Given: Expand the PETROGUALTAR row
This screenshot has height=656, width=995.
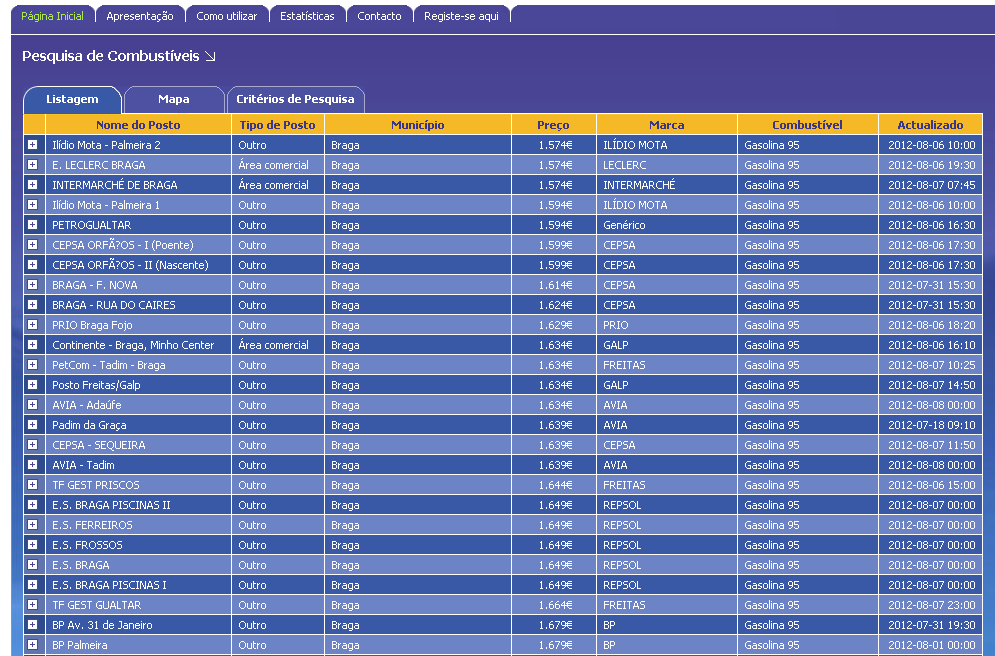Looking at the screenshot, I should (32, 225).
